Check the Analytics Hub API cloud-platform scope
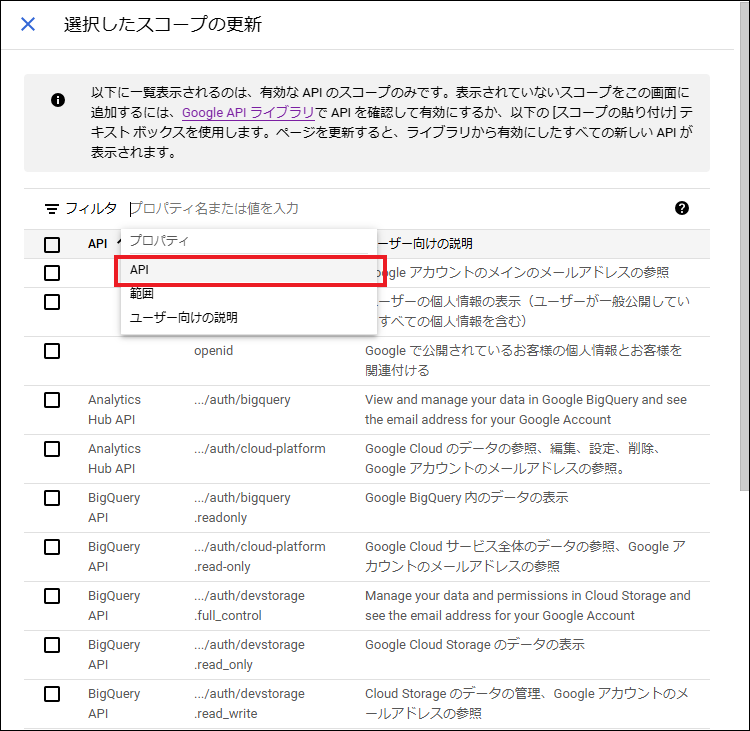The height and width of the screenshot is (731, 750). (x=52, y=449)
